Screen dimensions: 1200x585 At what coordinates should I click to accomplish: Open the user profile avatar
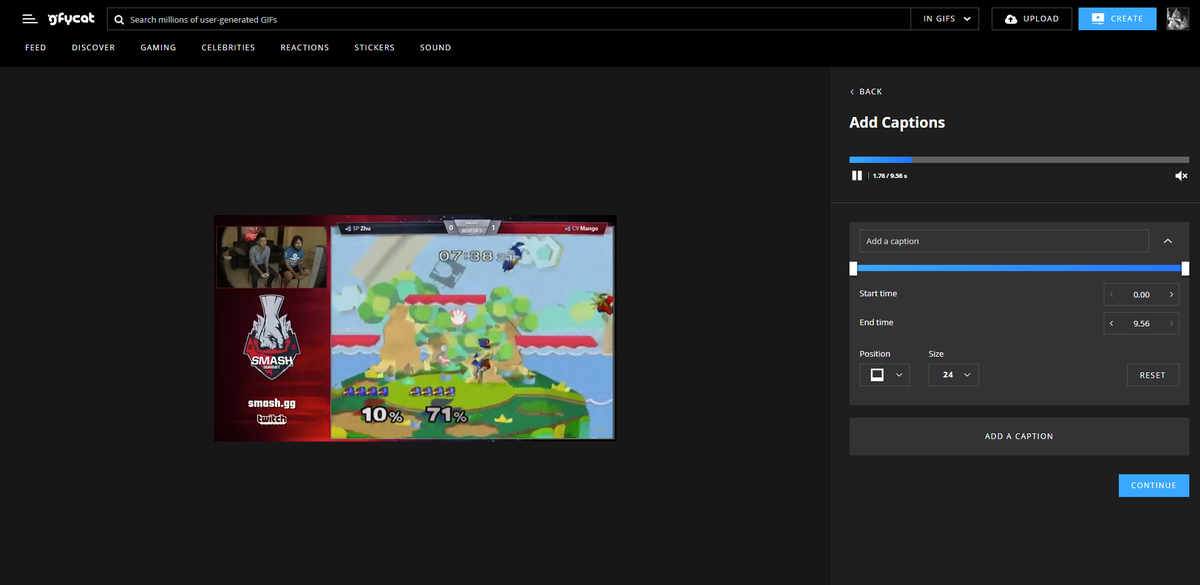(x=1178, y=18)
